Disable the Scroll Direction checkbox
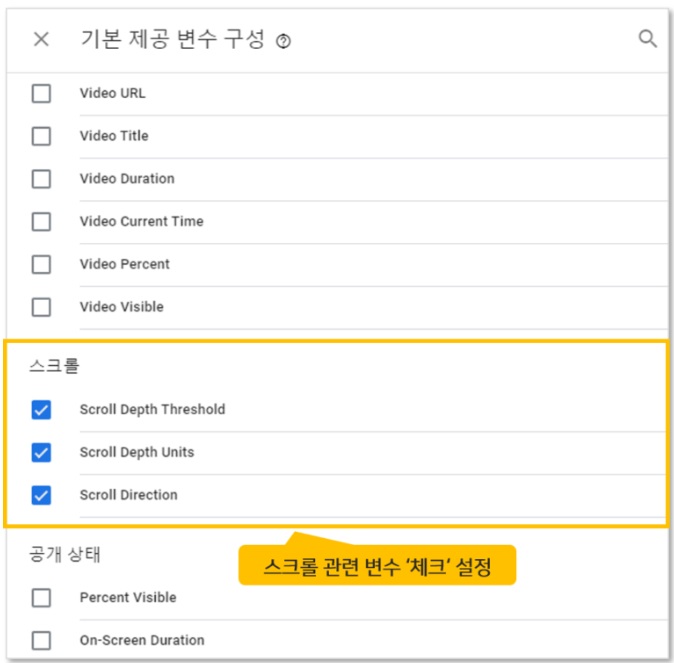 click(x=41, y=495)
